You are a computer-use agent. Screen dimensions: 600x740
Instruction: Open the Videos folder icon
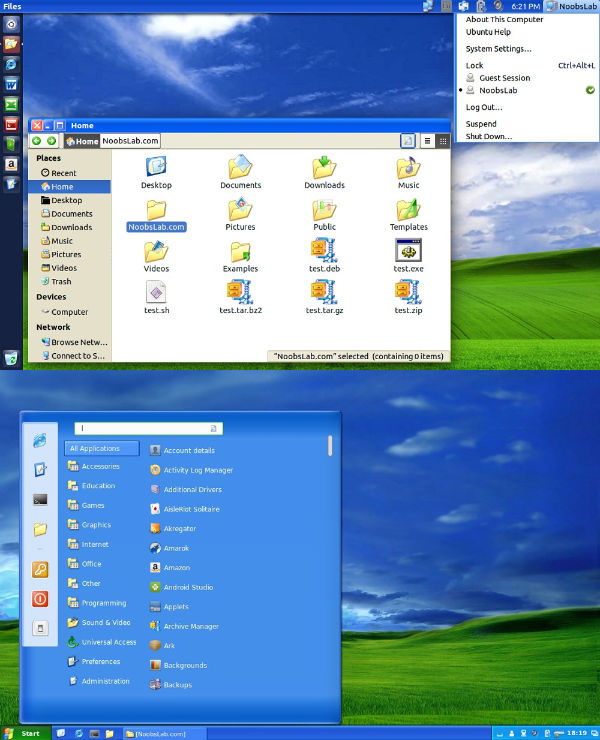point(156,251)
